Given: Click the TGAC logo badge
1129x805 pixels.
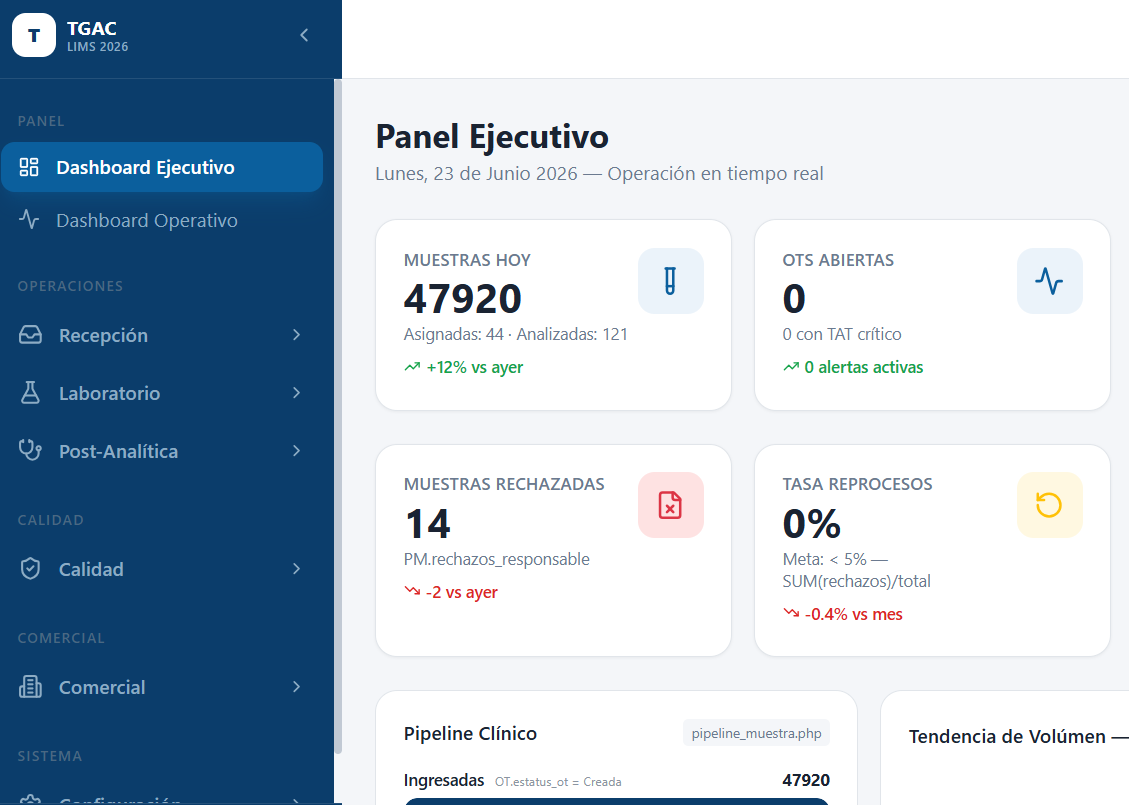Looking at the screenshot, I should click(34, 35).
